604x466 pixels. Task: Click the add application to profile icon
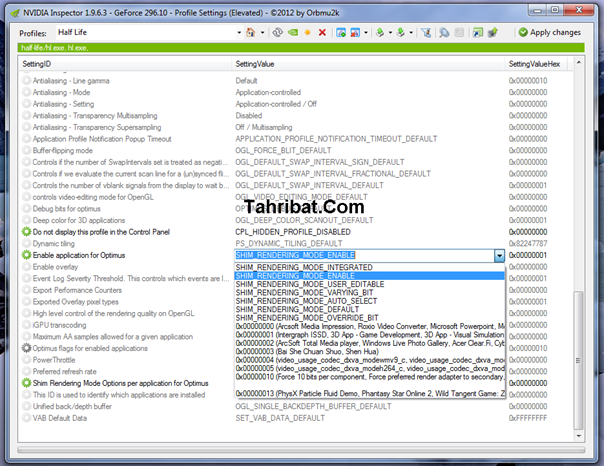point(341,33)
